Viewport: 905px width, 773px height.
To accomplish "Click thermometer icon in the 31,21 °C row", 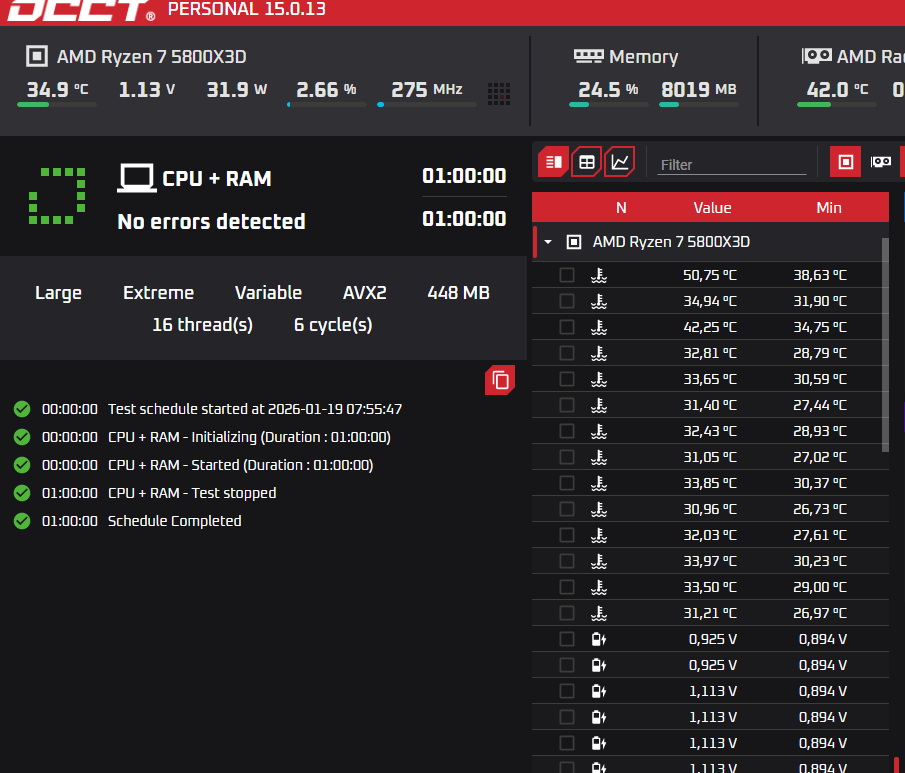I will click(x=599, y=613).
